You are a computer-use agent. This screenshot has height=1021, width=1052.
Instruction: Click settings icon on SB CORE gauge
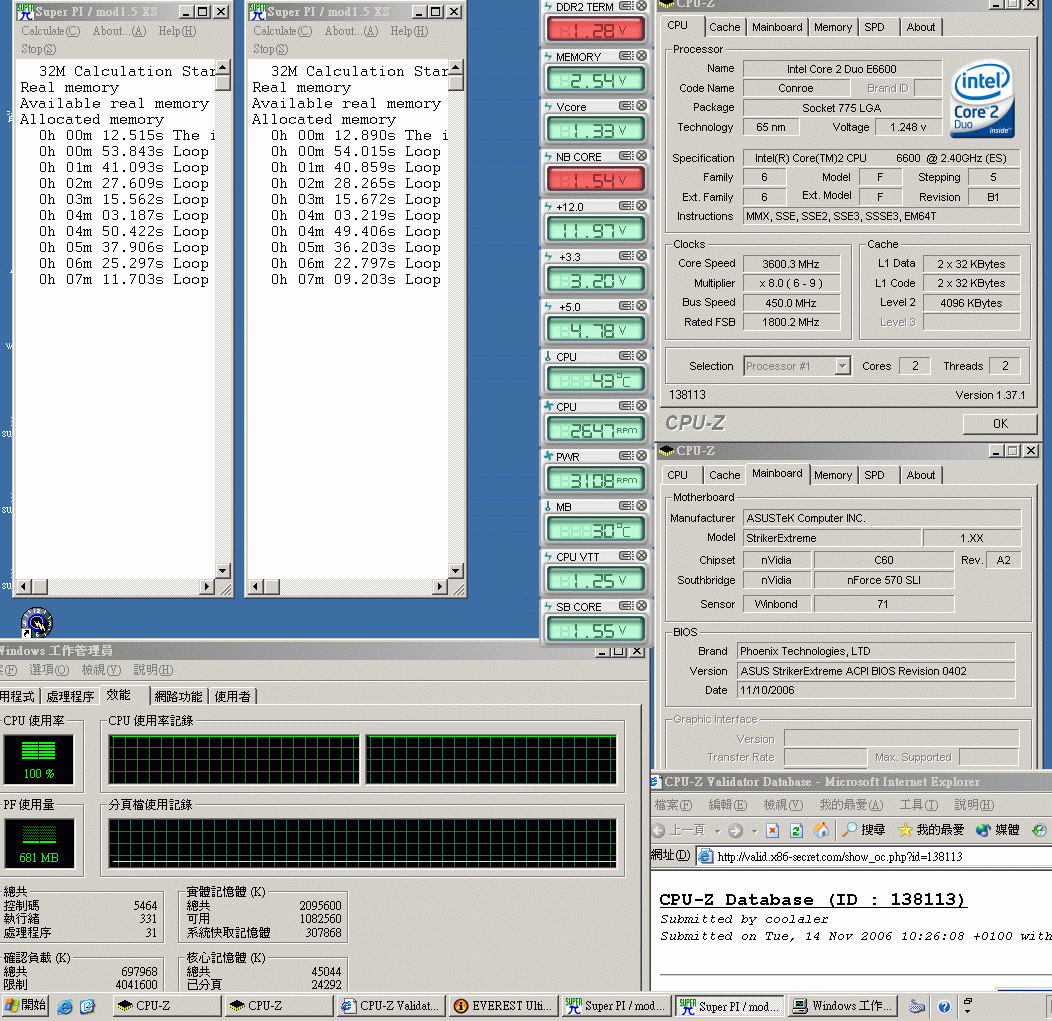[x=625, y=606]
